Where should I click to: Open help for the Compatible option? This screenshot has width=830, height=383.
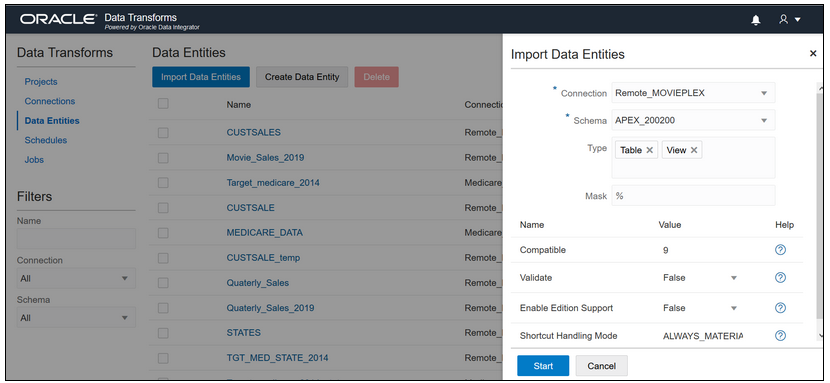click(780, 250)
